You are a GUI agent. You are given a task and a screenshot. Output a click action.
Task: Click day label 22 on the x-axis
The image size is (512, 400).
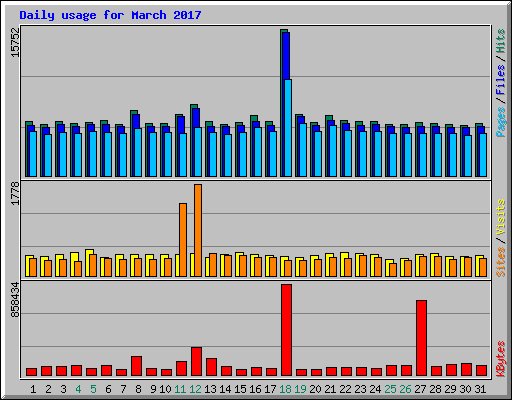tap(345, 389)
